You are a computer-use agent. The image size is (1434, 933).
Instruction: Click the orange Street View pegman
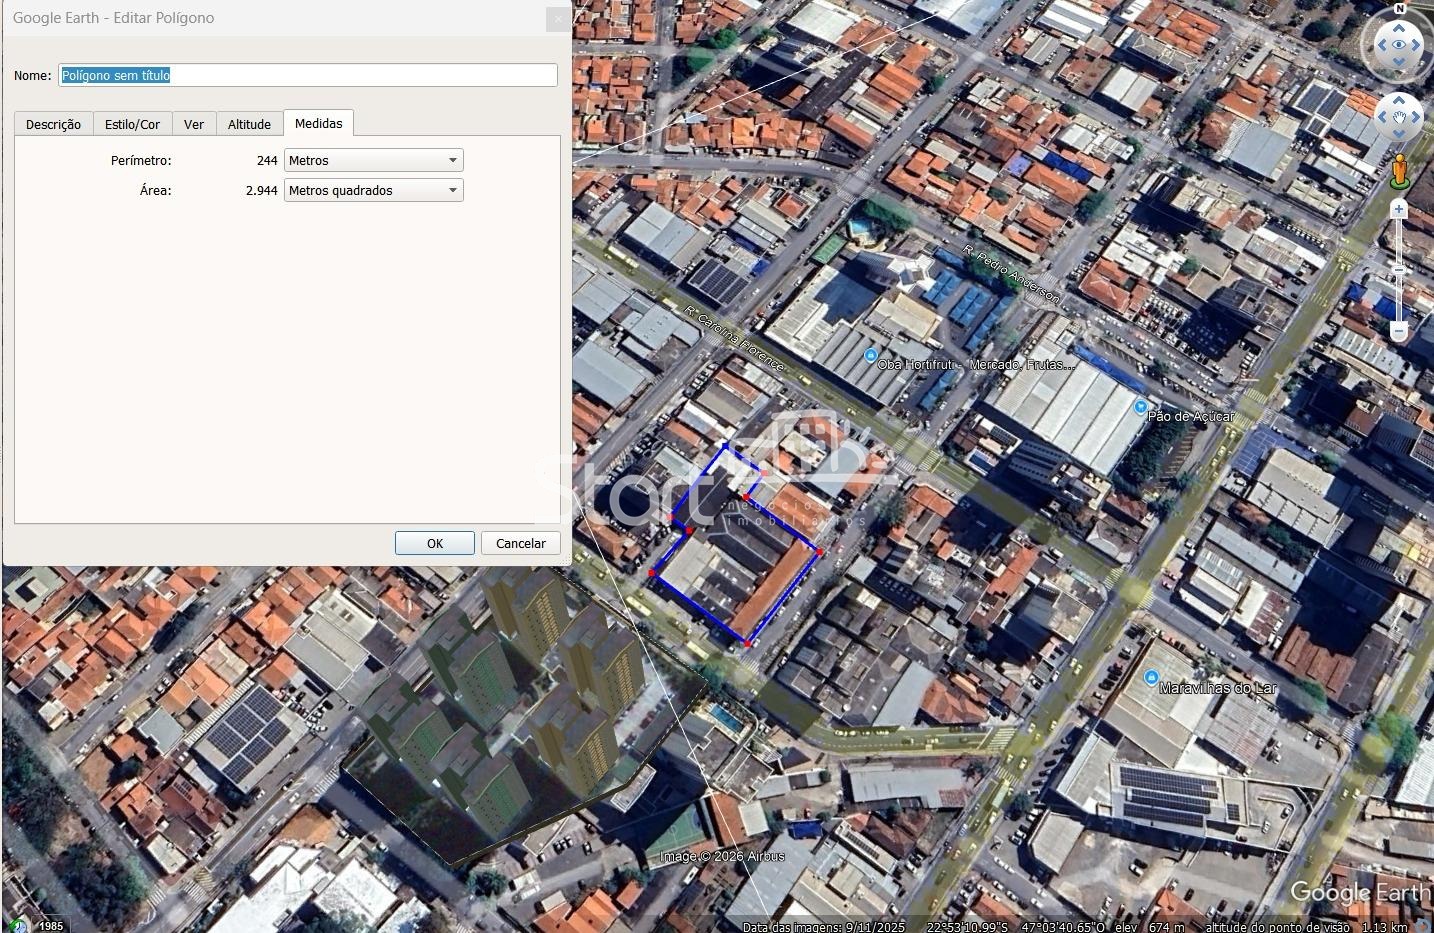1400,171
